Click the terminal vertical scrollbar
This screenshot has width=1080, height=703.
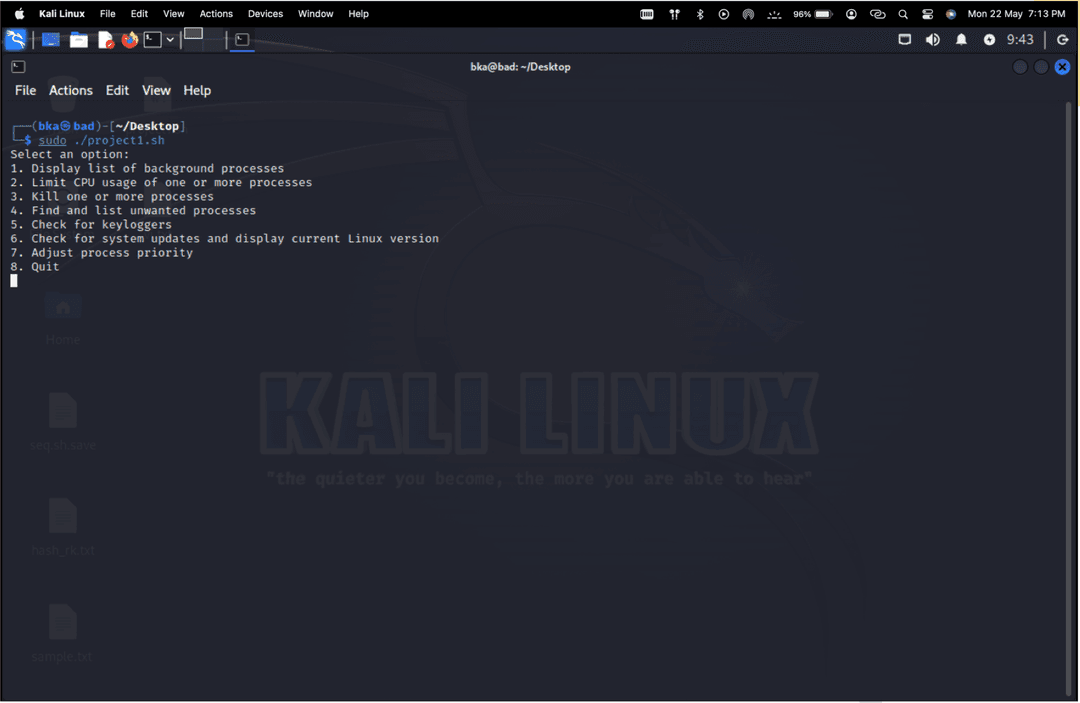click(x=1068, y=399)
